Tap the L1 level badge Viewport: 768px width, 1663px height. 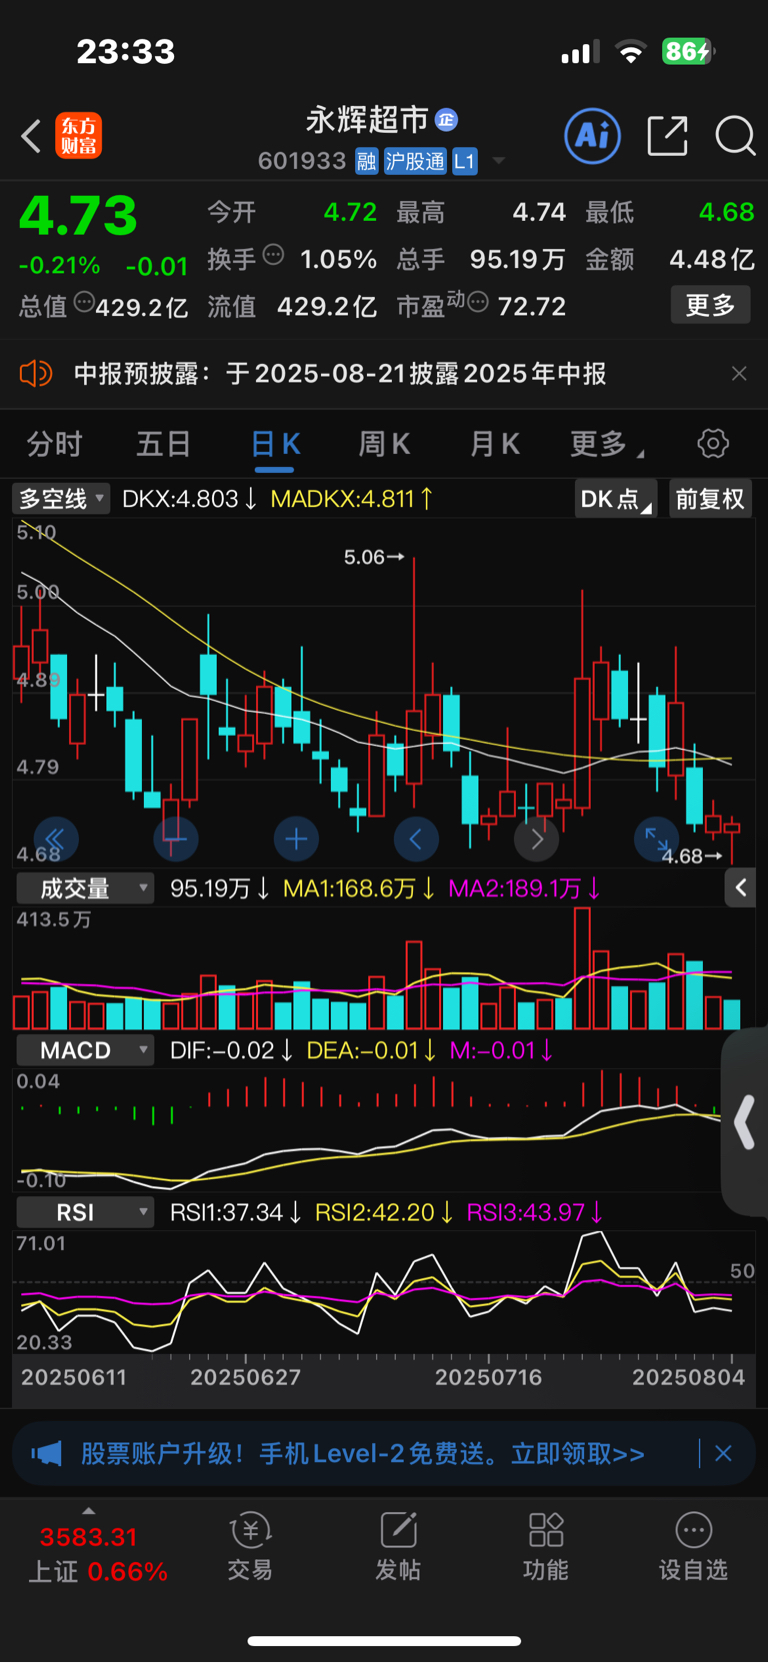[464, 161]
